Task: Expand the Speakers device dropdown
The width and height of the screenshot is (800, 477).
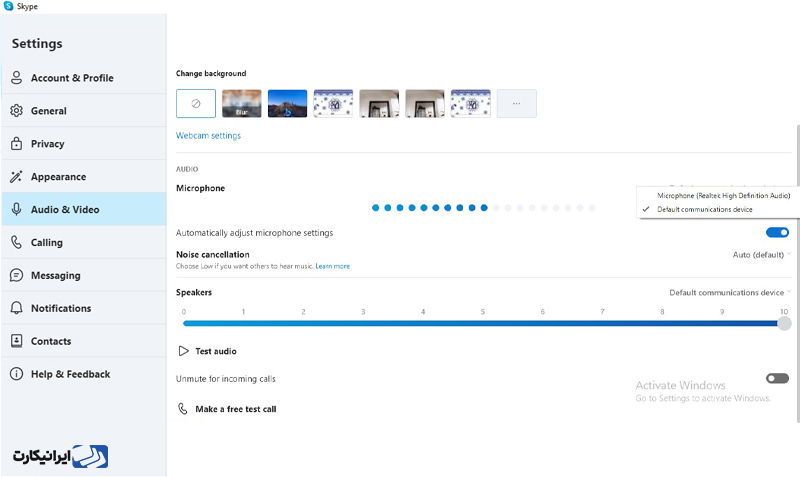Action: click(x=730, y=293)
